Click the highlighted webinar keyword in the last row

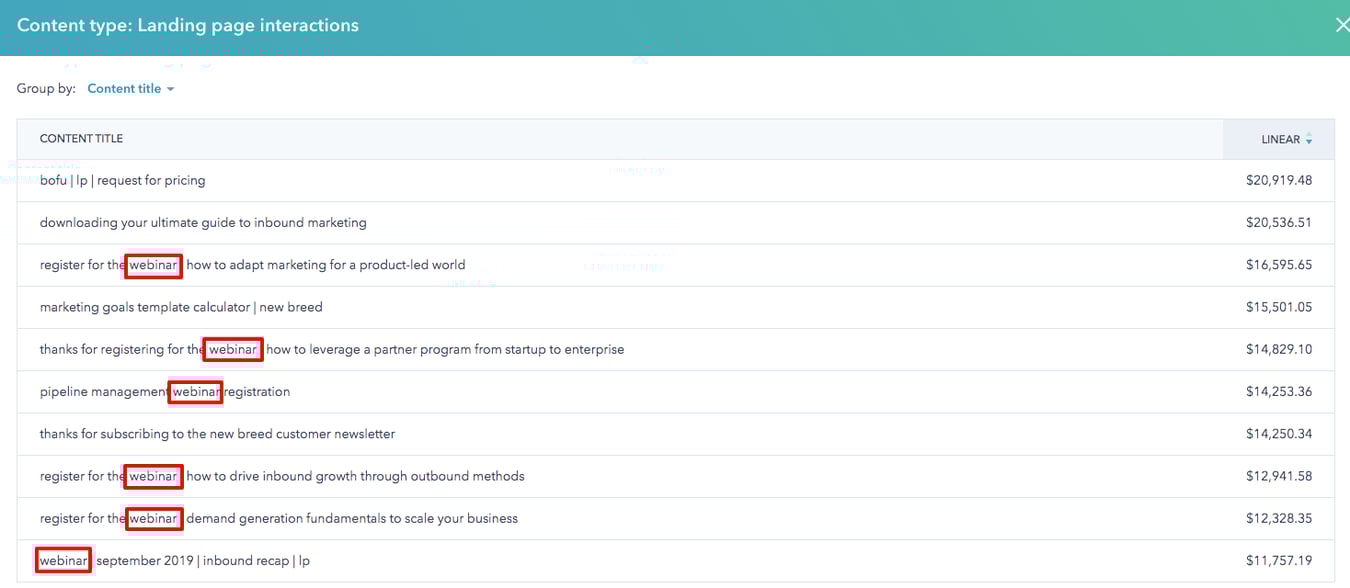coord(62,560)
